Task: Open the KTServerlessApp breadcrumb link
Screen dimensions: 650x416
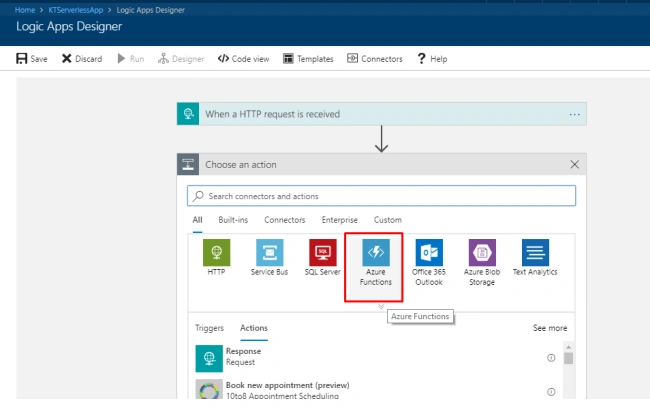Action: pos(75,10)
